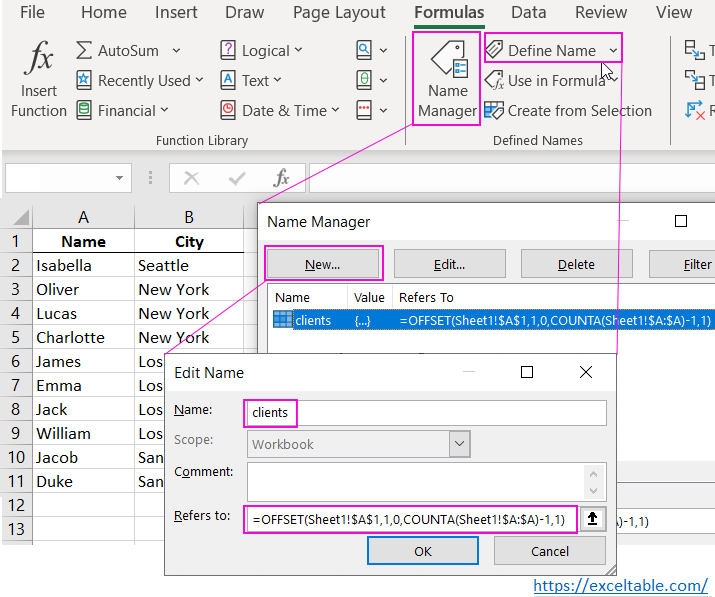Screen dimensions: 715x597
Task: Open the More Functions icon
Action: 363,110
